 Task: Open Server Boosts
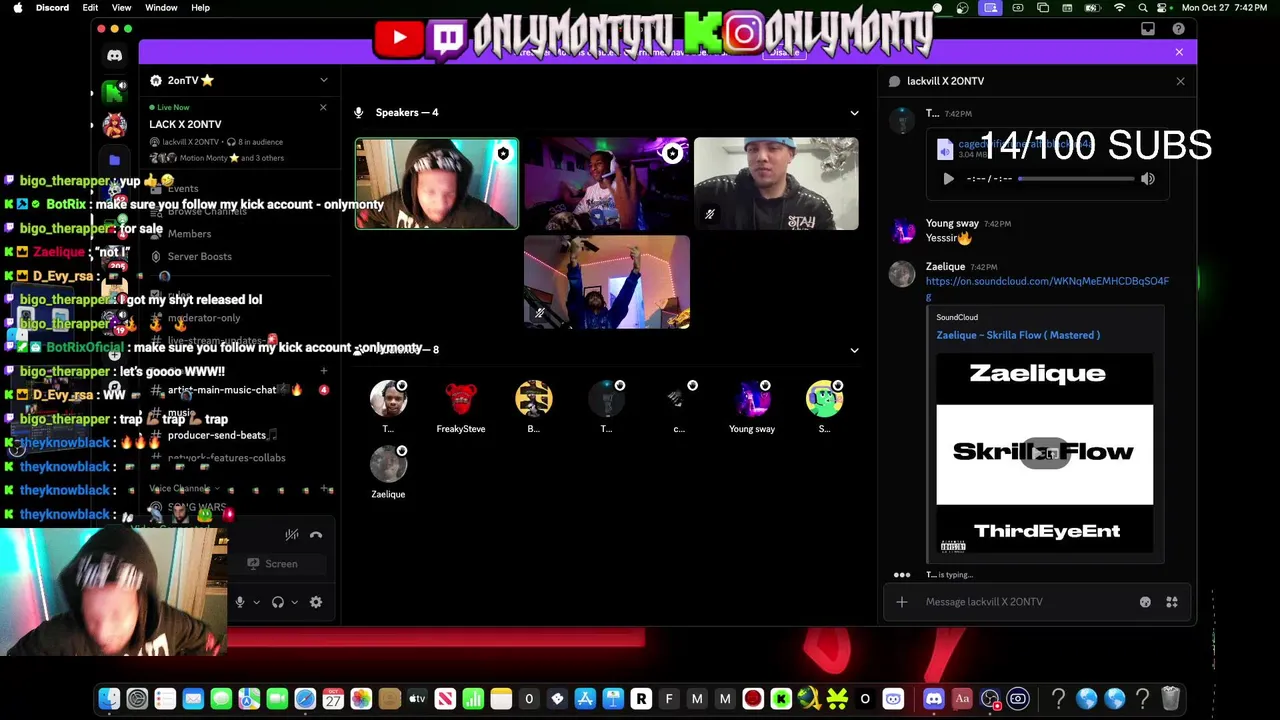pos(199,257)
